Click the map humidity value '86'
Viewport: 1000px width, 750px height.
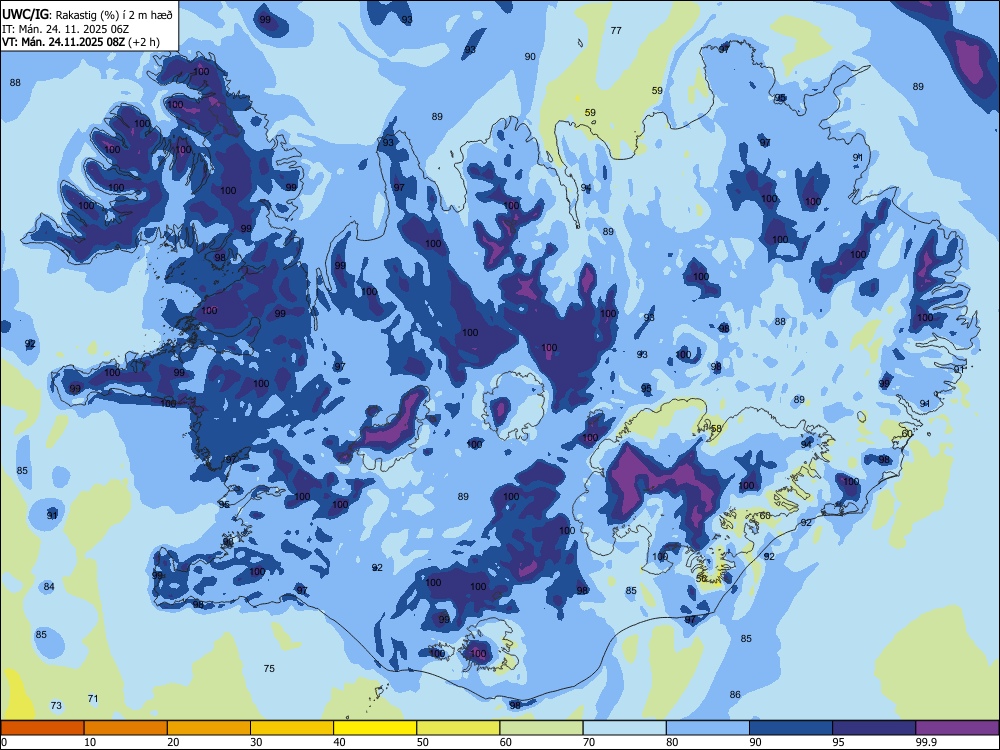735,695
